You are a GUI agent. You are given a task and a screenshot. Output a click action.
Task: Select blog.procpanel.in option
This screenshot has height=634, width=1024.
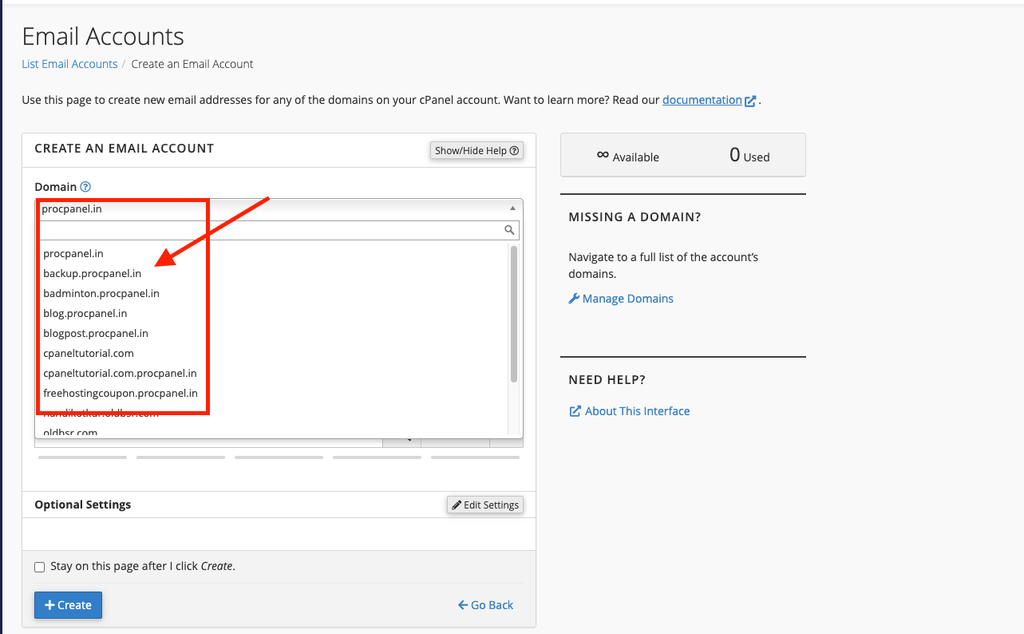point(85,313)
